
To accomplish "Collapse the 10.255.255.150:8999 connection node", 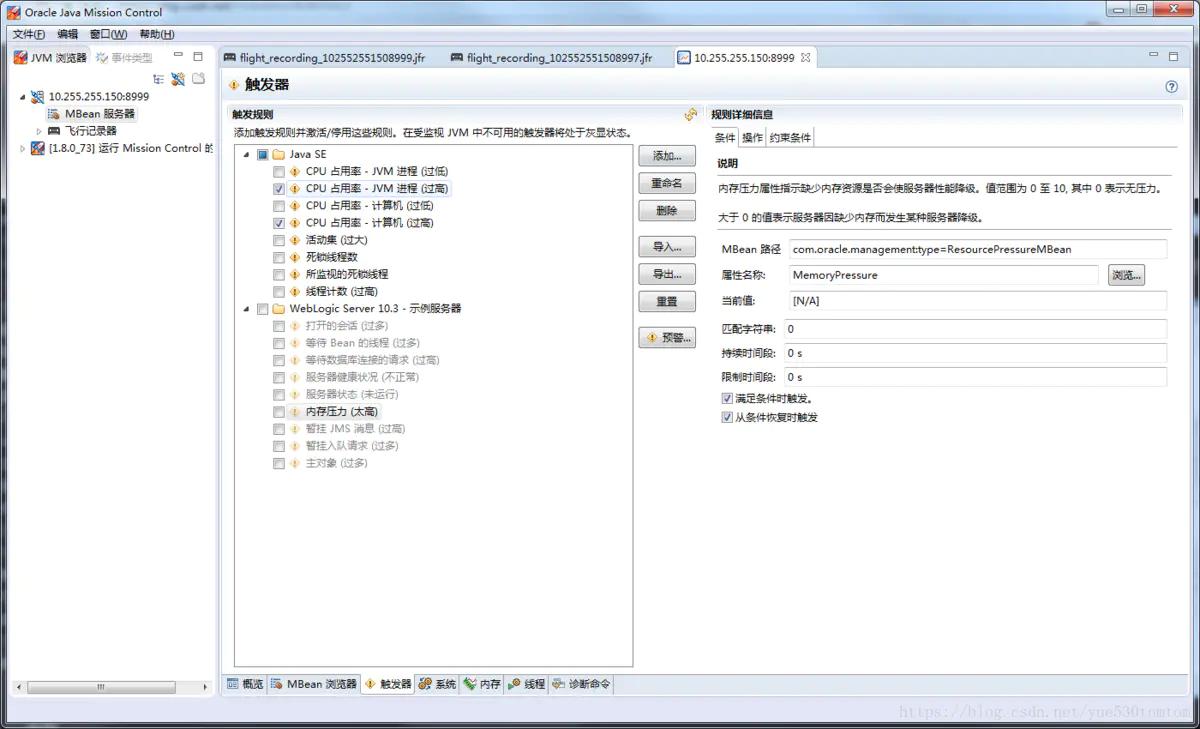I will coord(23,97).
